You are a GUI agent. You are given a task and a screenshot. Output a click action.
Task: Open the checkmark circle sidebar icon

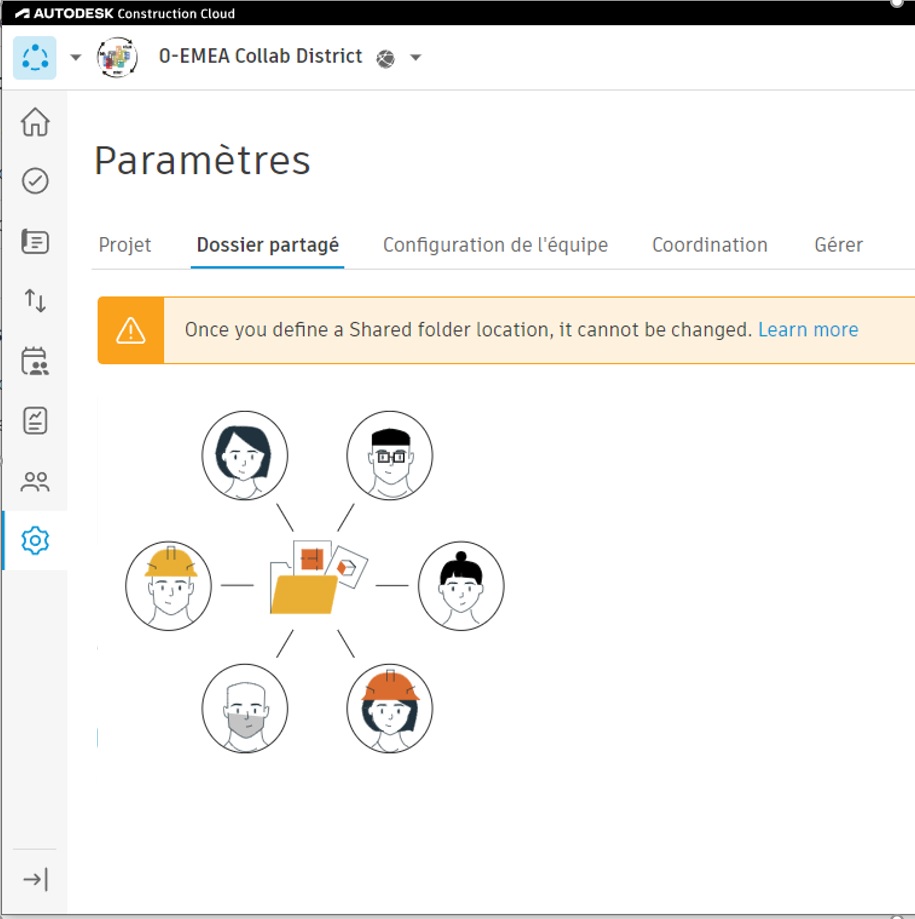[x=35, y=181]
